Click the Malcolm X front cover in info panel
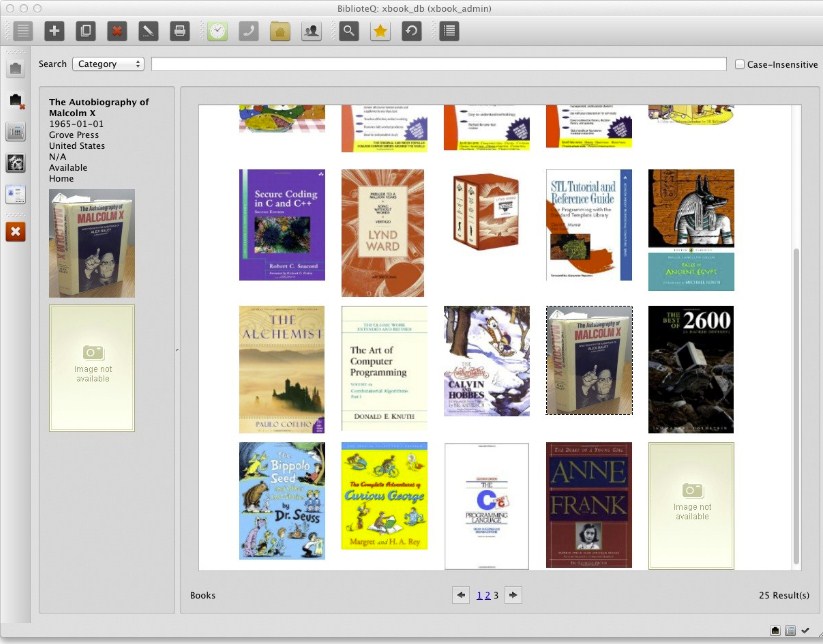Screen dimensions: 823x644 (92, 244)
